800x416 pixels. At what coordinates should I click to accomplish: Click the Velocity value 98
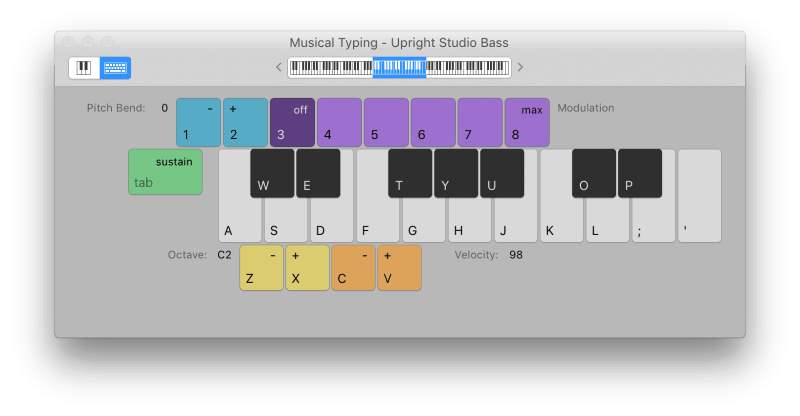[x=516, y=255]
